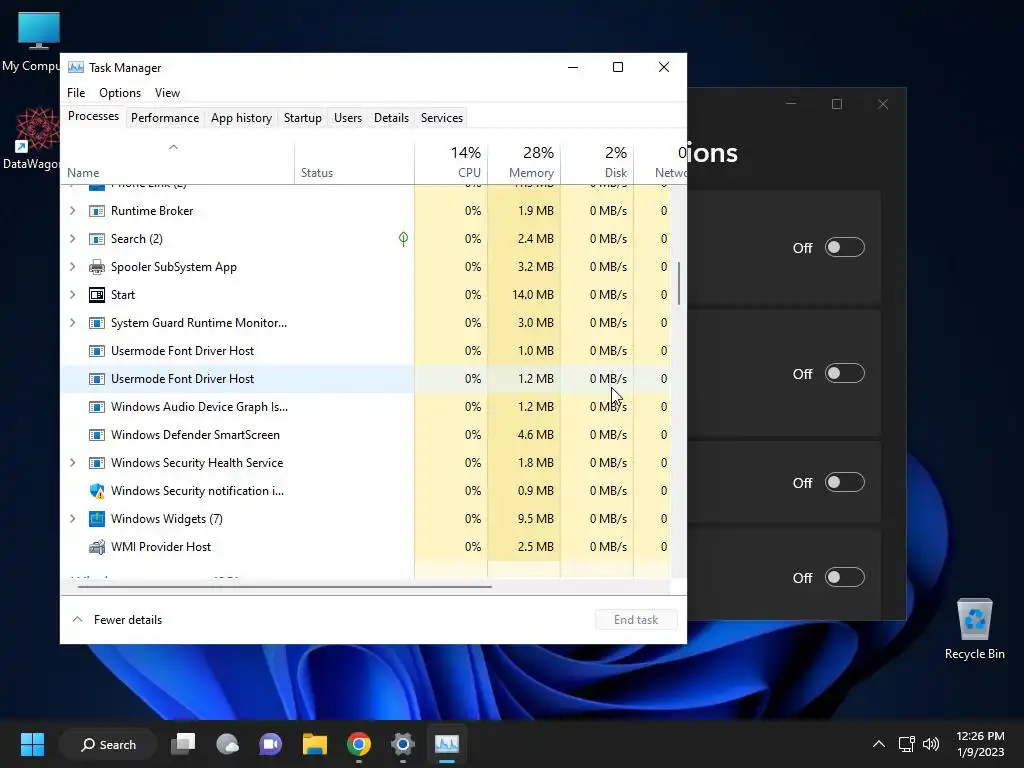
Task: Expand the Windows Widgets (7) group
Action: [72, 519]
